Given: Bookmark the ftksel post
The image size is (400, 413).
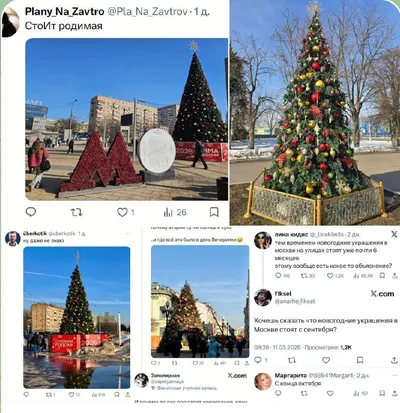Looking at the screenshot, I should click(360, 360).
